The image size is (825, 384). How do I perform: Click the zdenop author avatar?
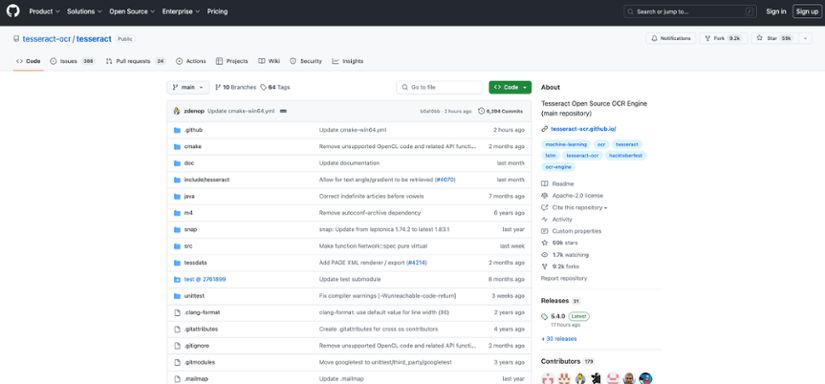pos(177,111)
